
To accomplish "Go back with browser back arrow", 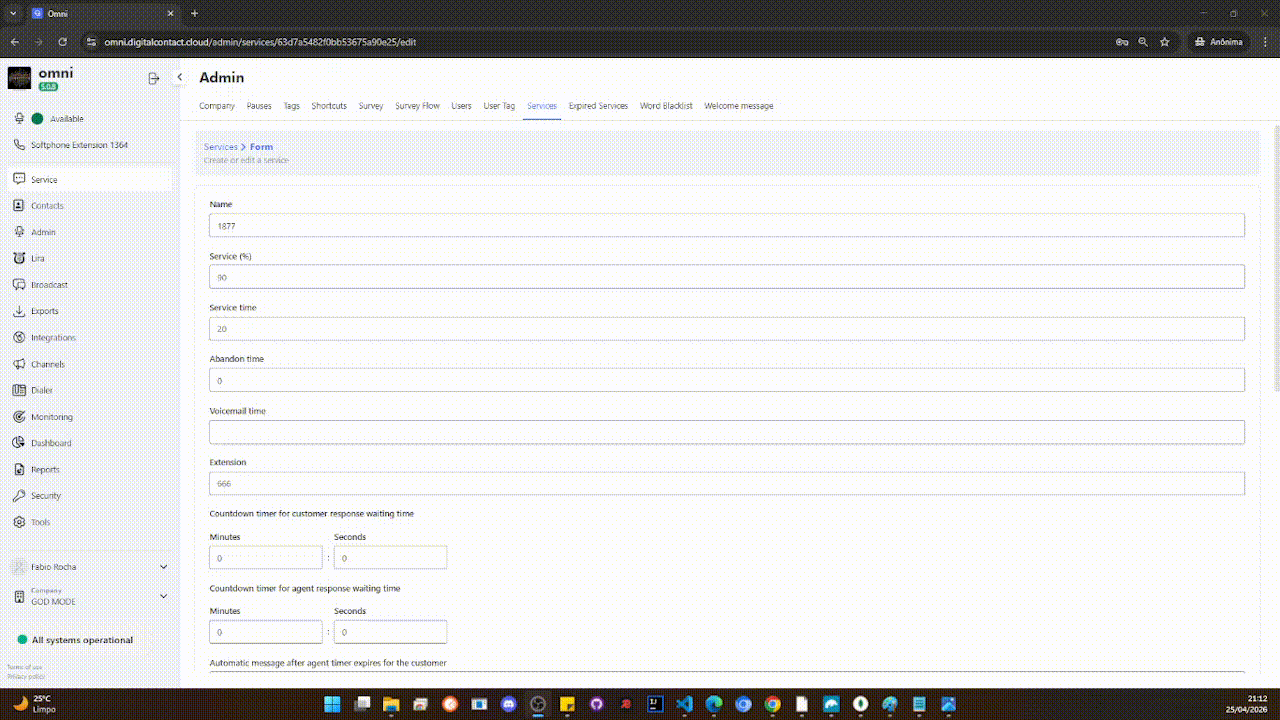I will tap(14, 42).
